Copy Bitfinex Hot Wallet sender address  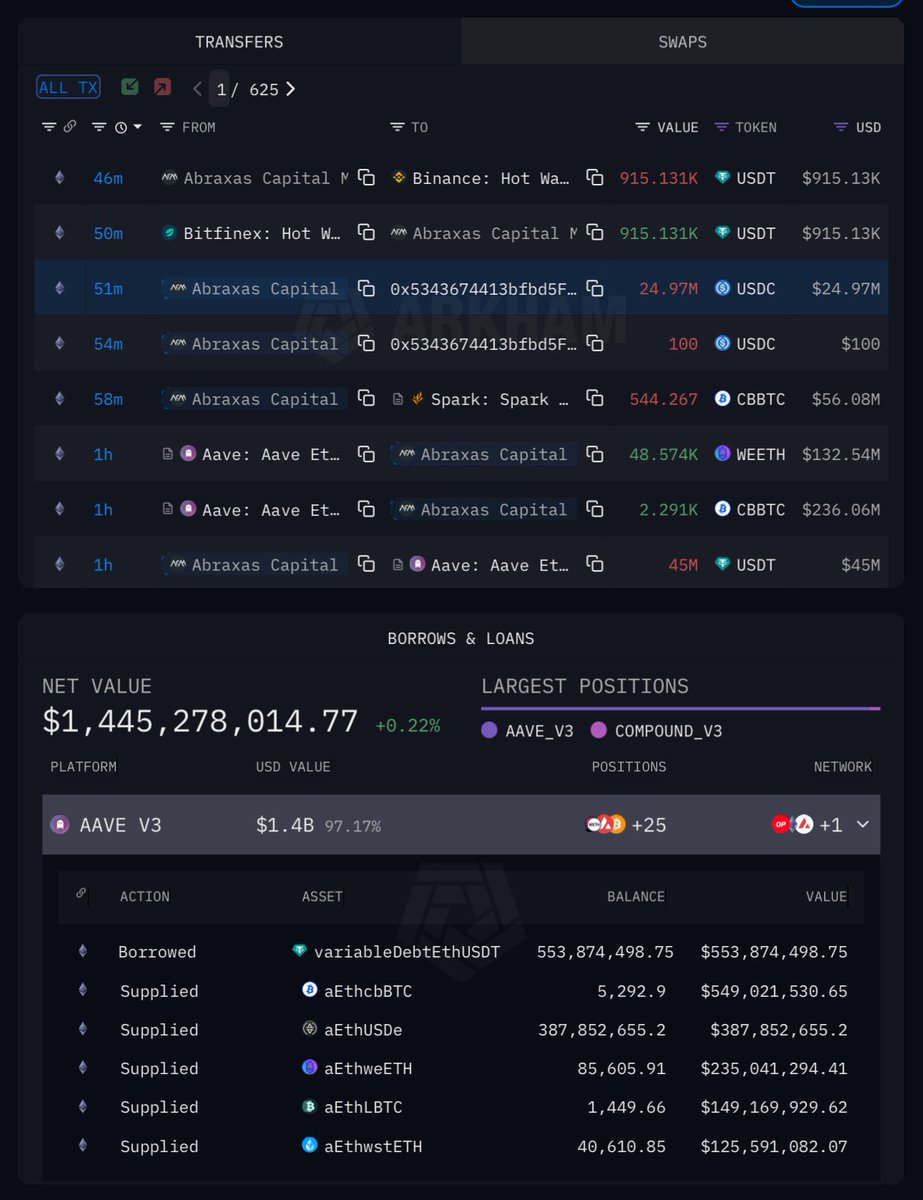click(367, 233)
